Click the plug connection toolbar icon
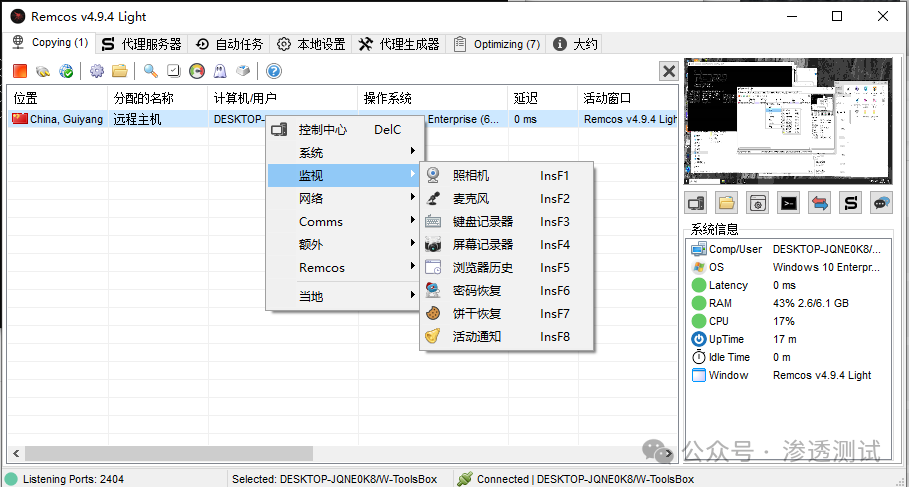Screen dimensions: 909x487 [43, 71]
